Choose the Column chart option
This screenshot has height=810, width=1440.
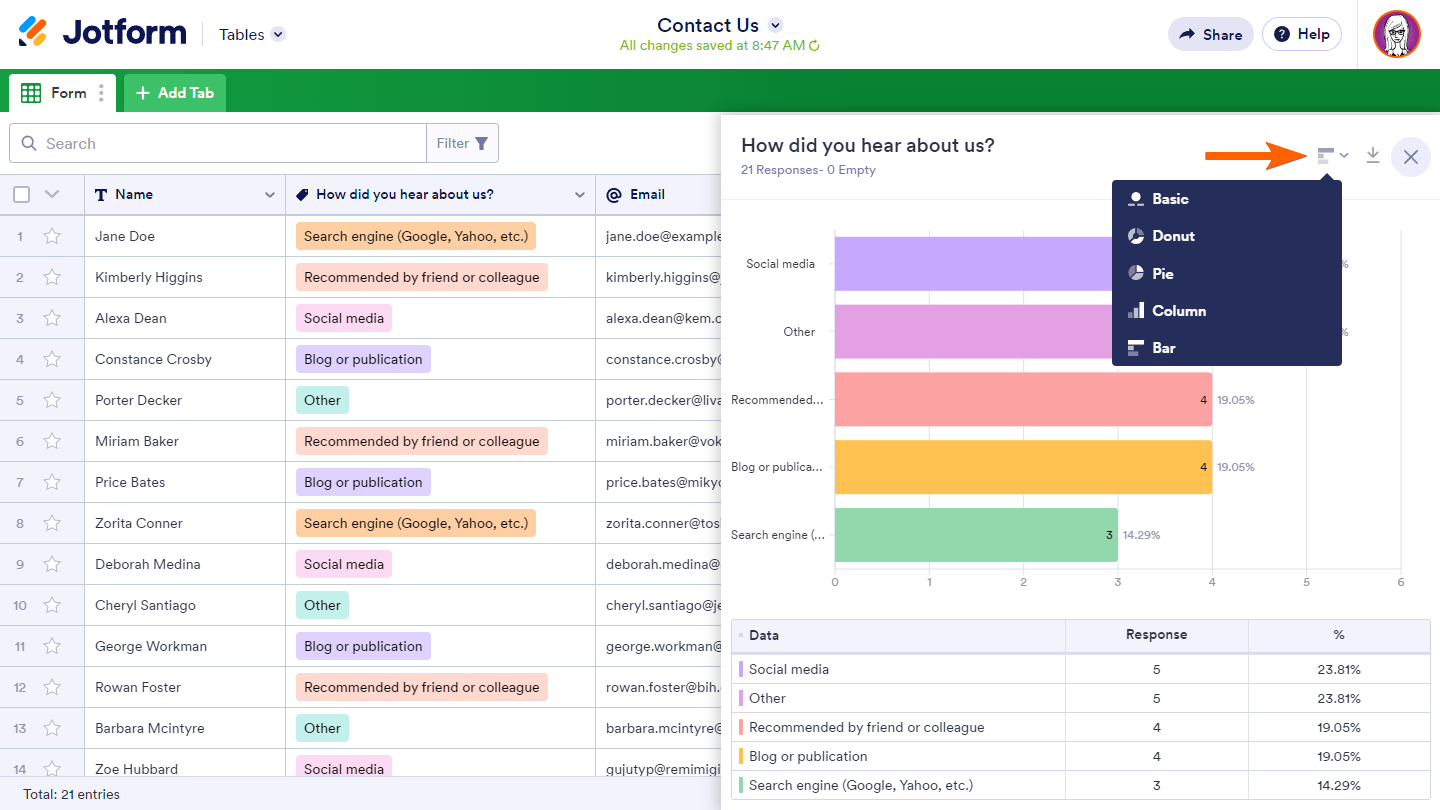[x=1178, y=311]
